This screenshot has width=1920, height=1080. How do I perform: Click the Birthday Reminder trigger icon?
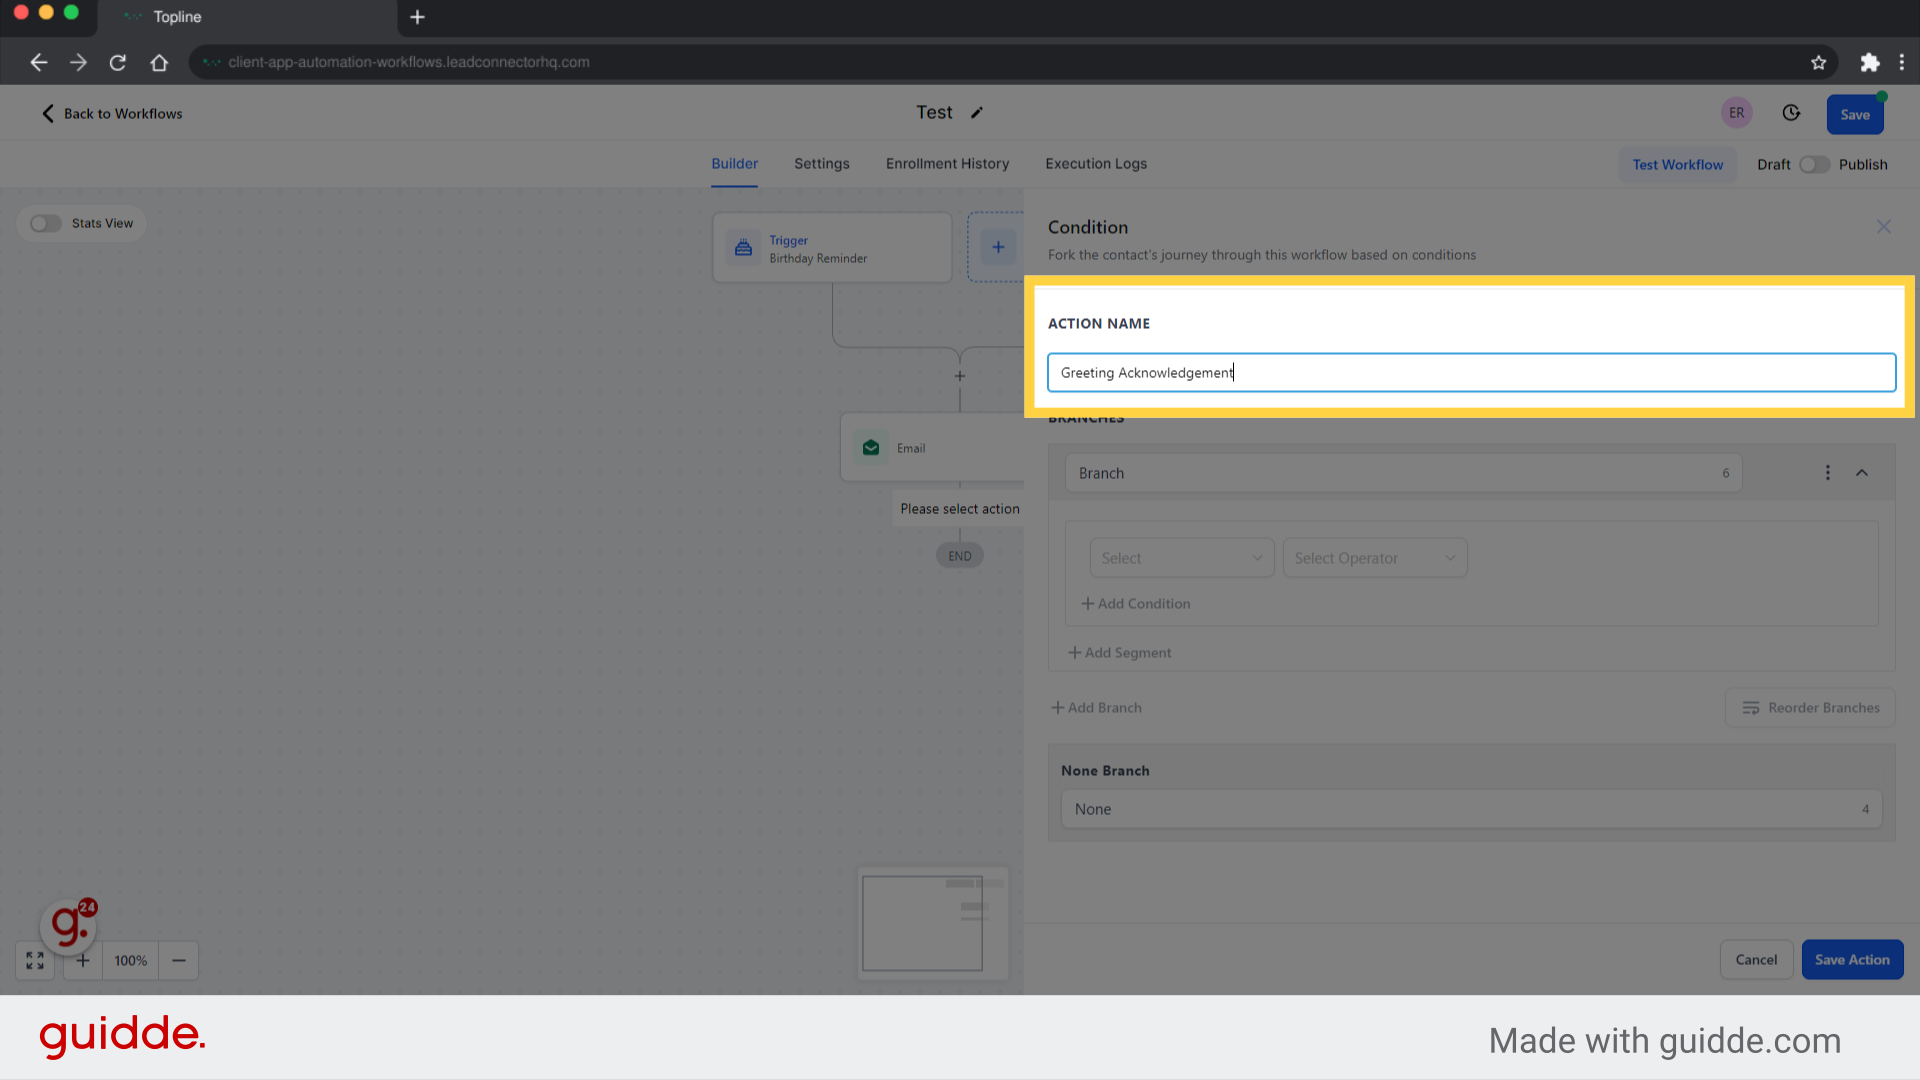pyautogui.click(x=742, y=248)
